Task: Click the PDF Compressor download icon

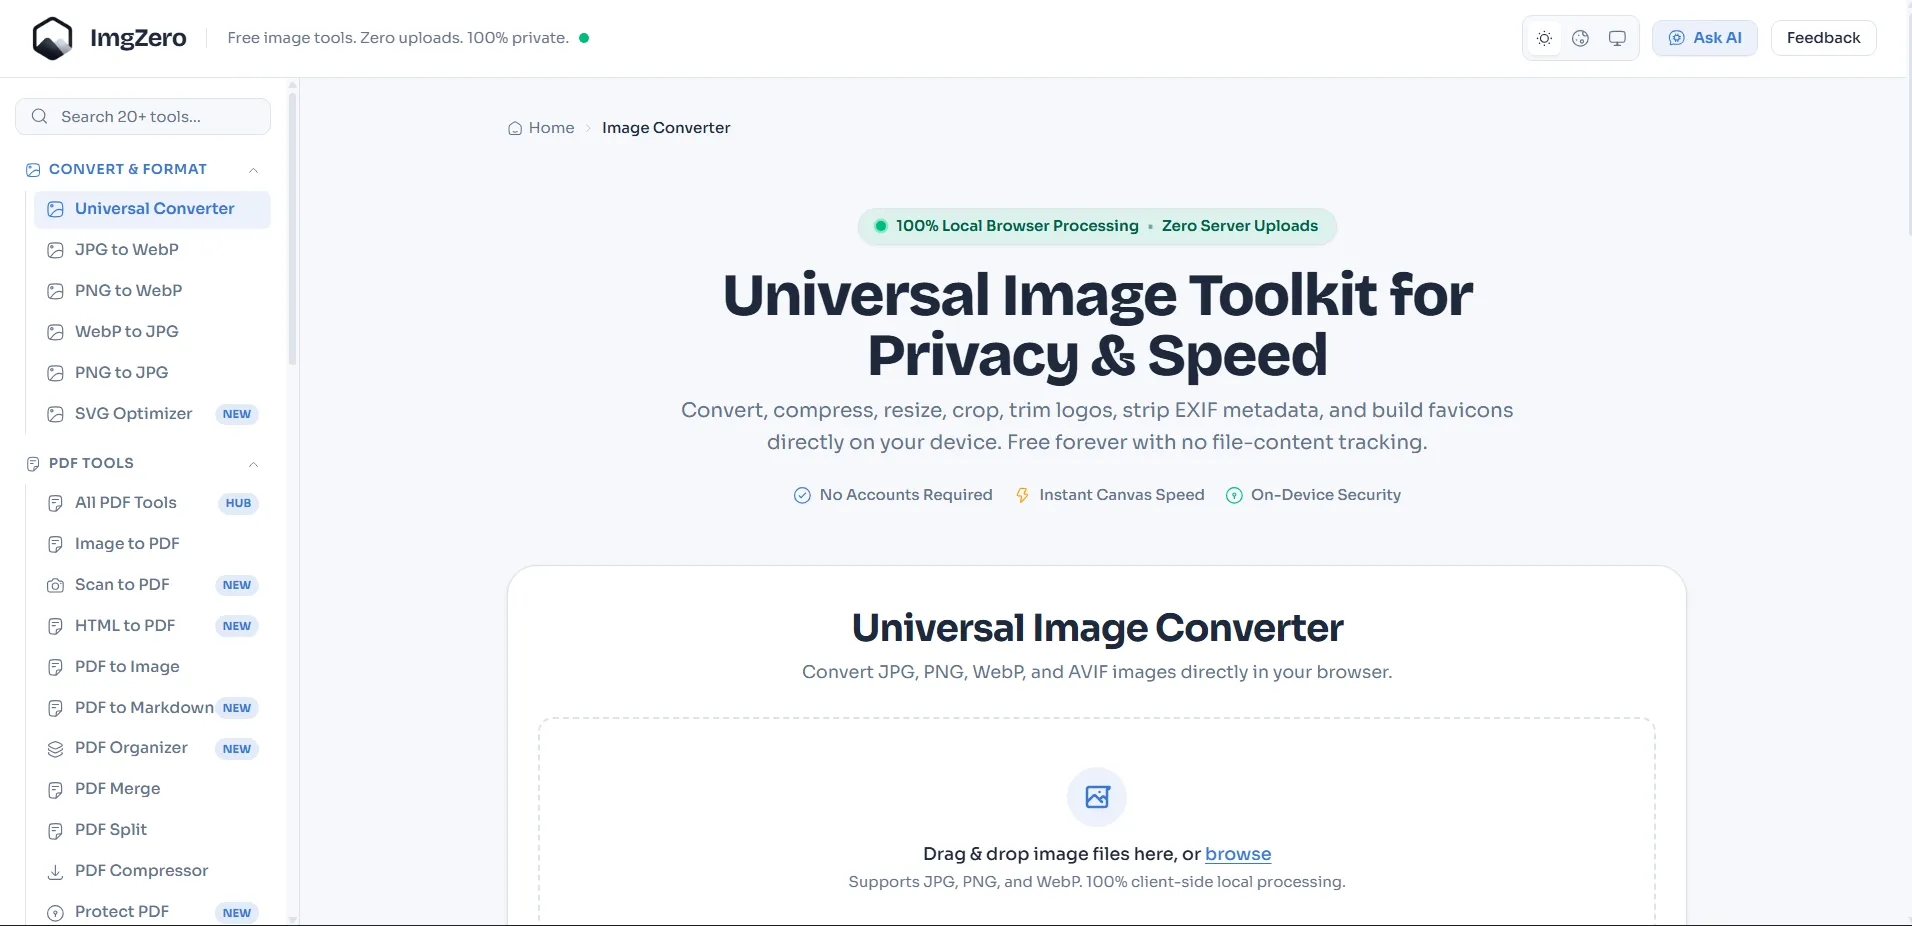Action: 56,872
